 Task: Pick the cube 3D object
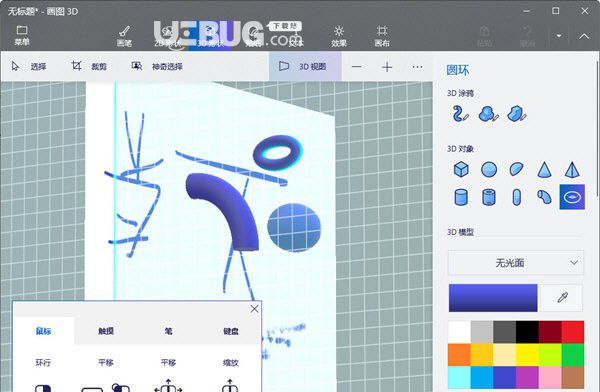coord(461,169)
